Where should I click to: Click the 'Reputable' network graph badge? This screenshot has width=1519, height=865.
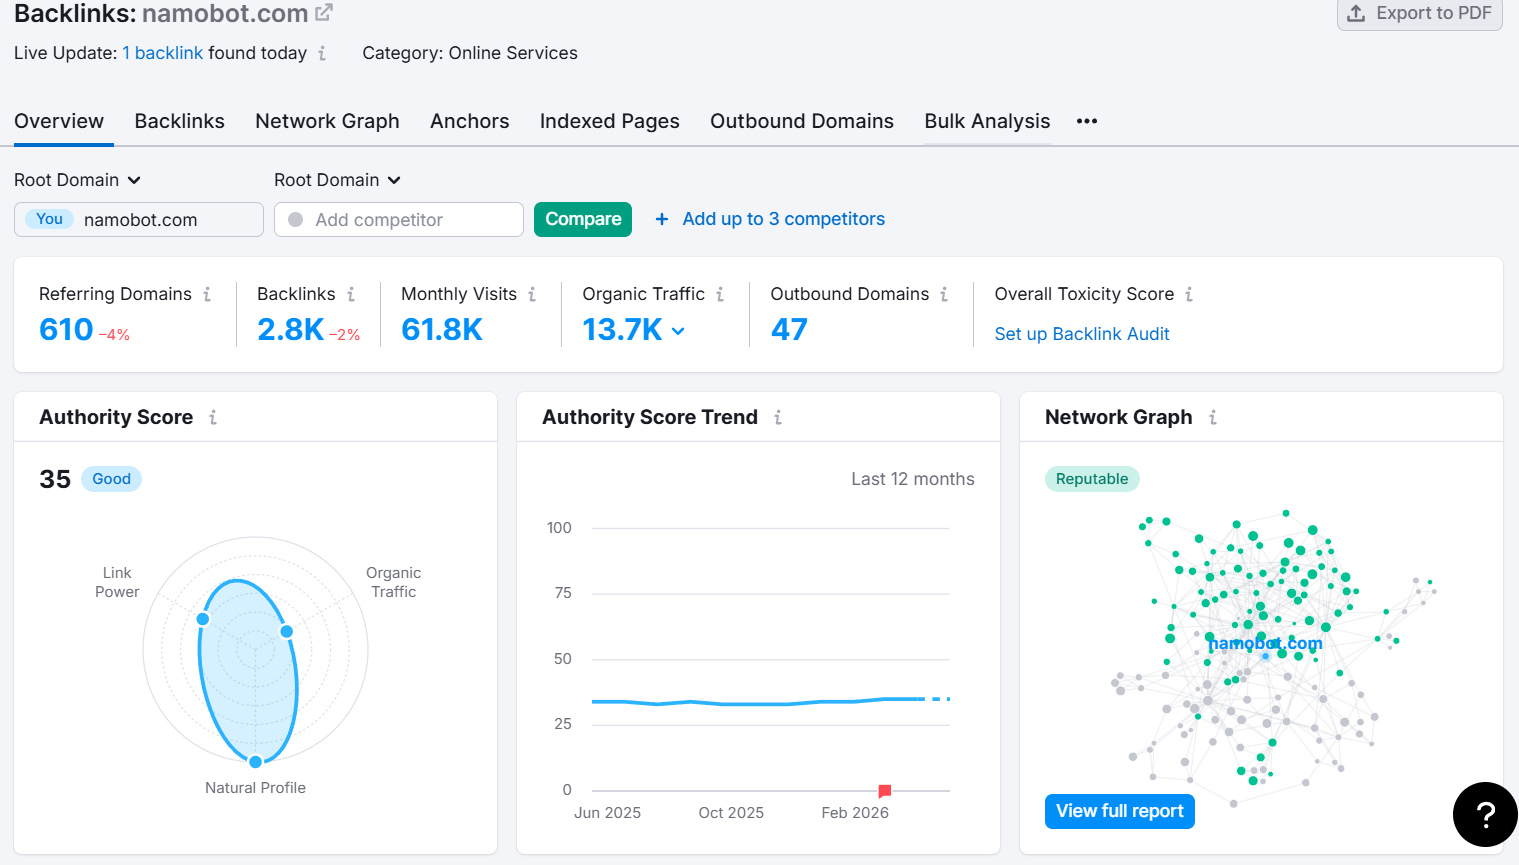(x=1092, y=479)
